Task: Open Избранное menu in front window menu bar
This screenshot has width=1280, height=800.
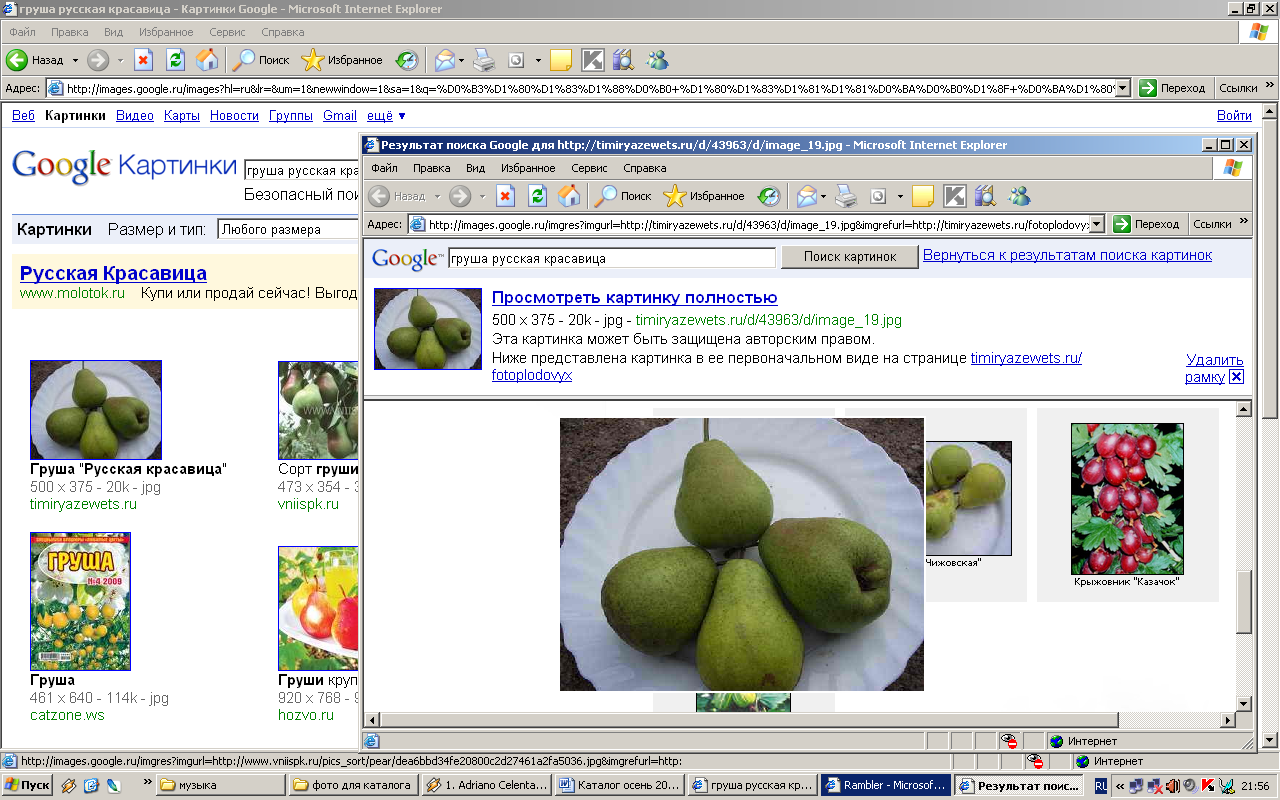Action: coord(528,168)
